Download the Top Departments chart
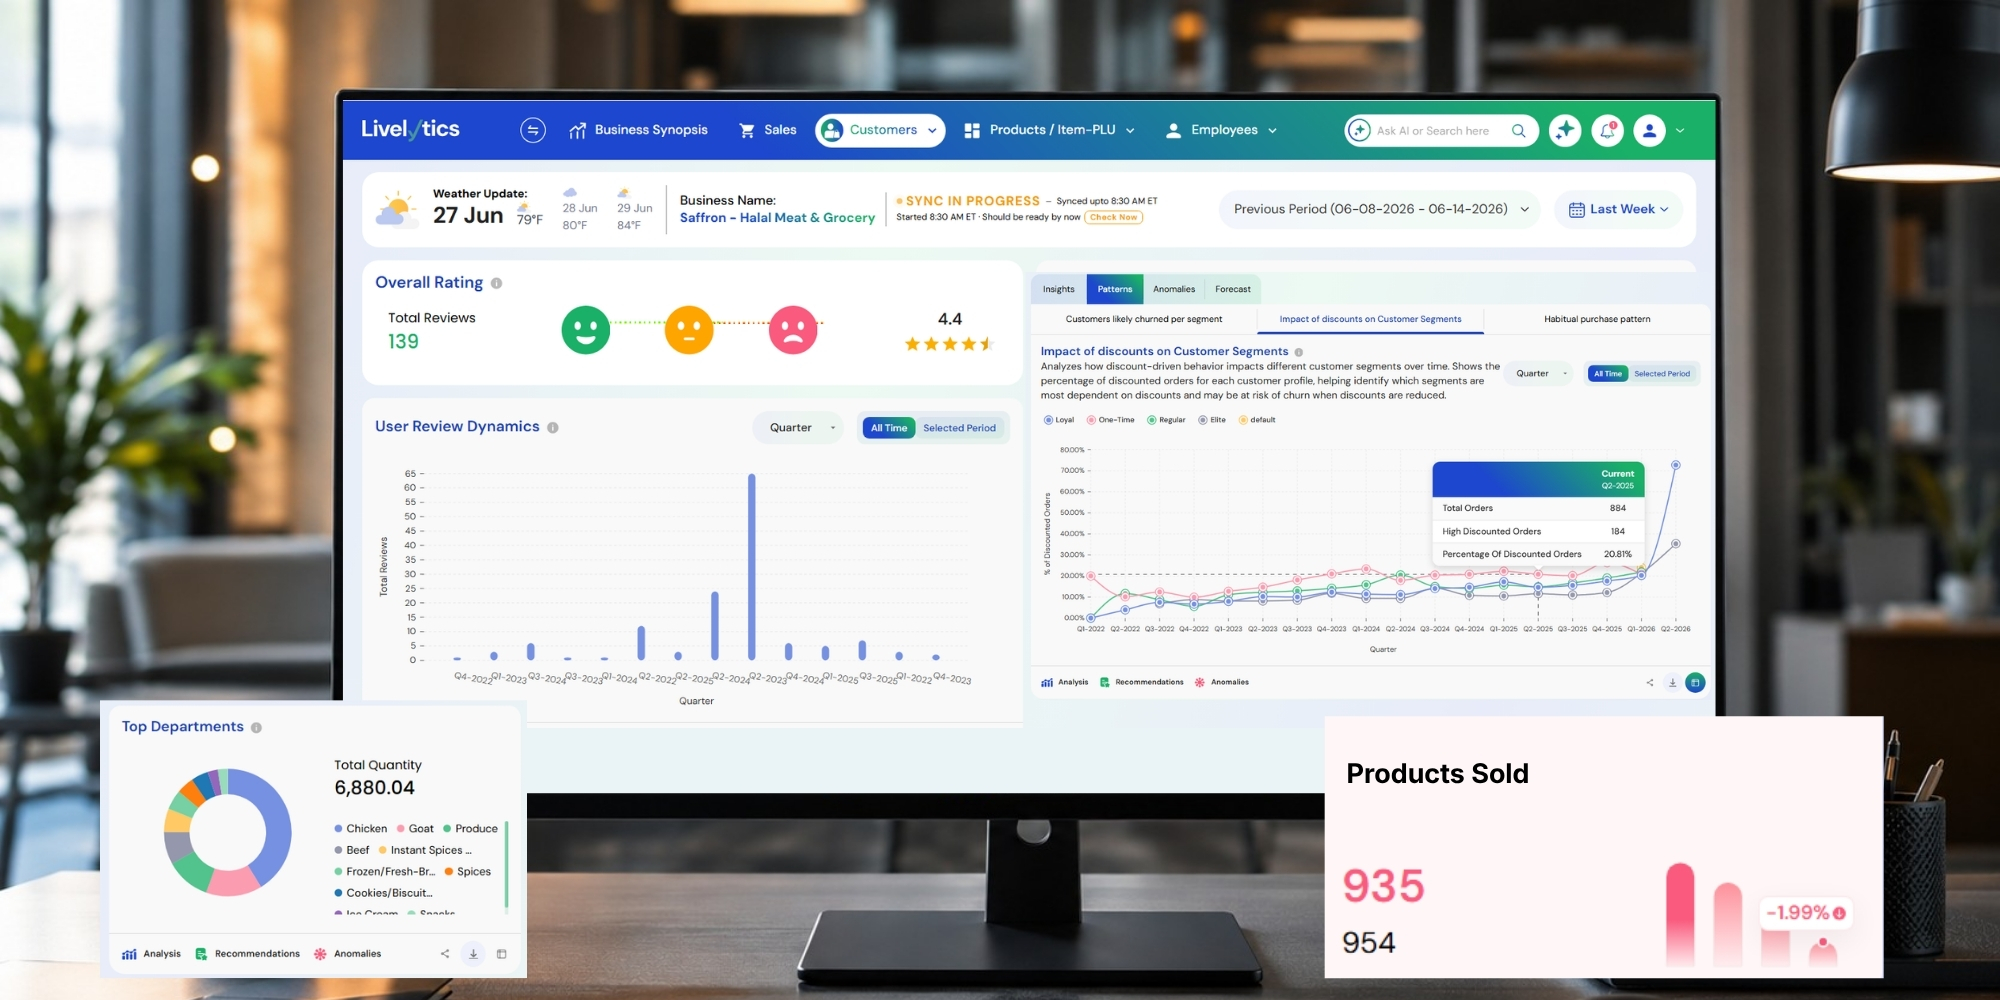The height and width of the screenshot is (1000, 2000). pos(473,954)
